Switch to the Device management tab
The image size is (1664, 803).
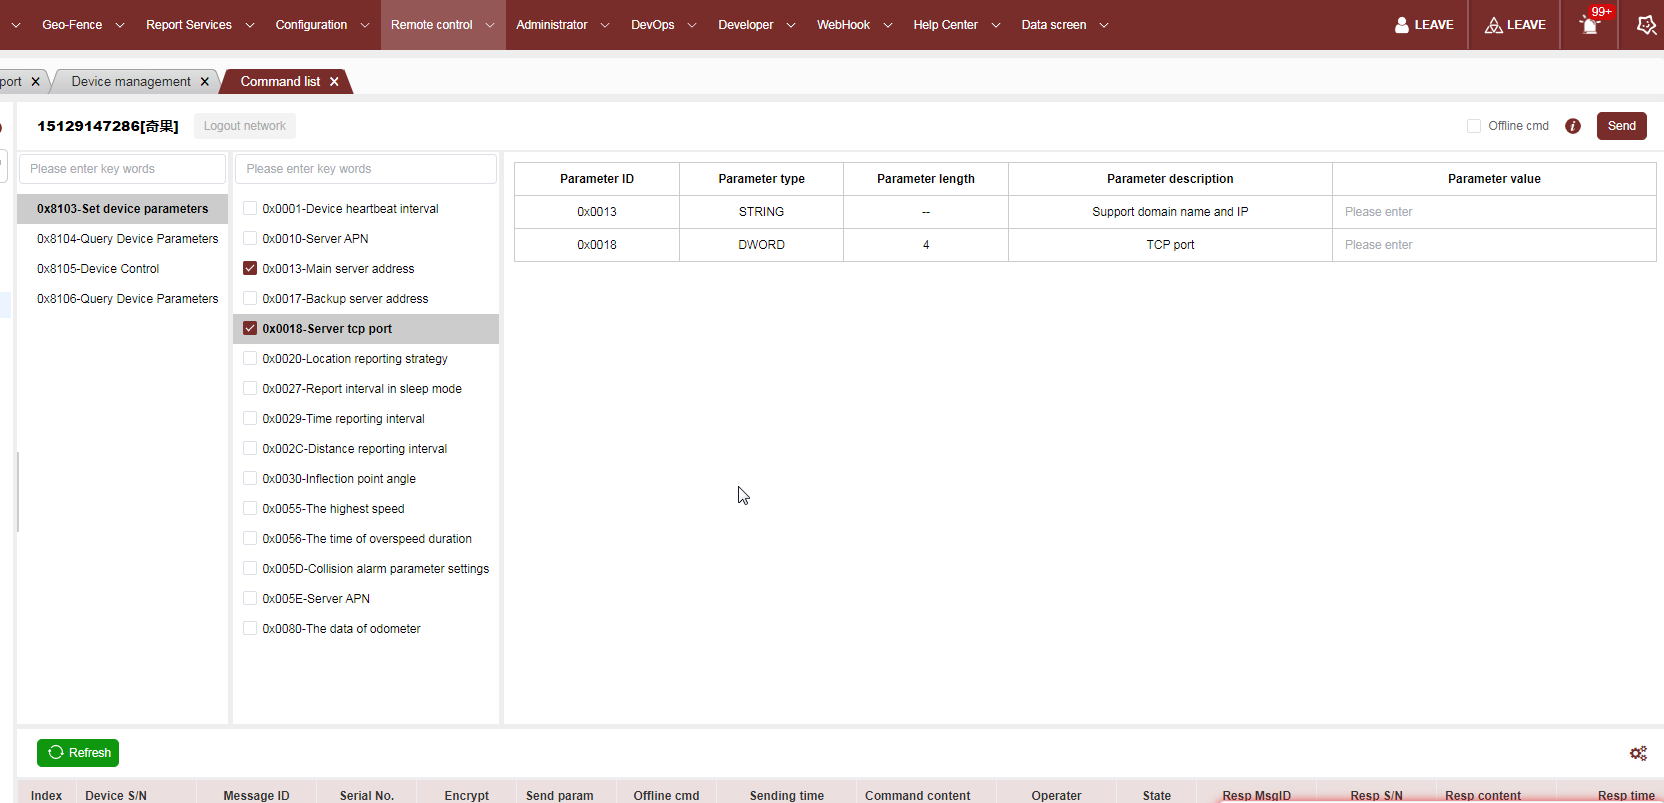tap(130, 82)
